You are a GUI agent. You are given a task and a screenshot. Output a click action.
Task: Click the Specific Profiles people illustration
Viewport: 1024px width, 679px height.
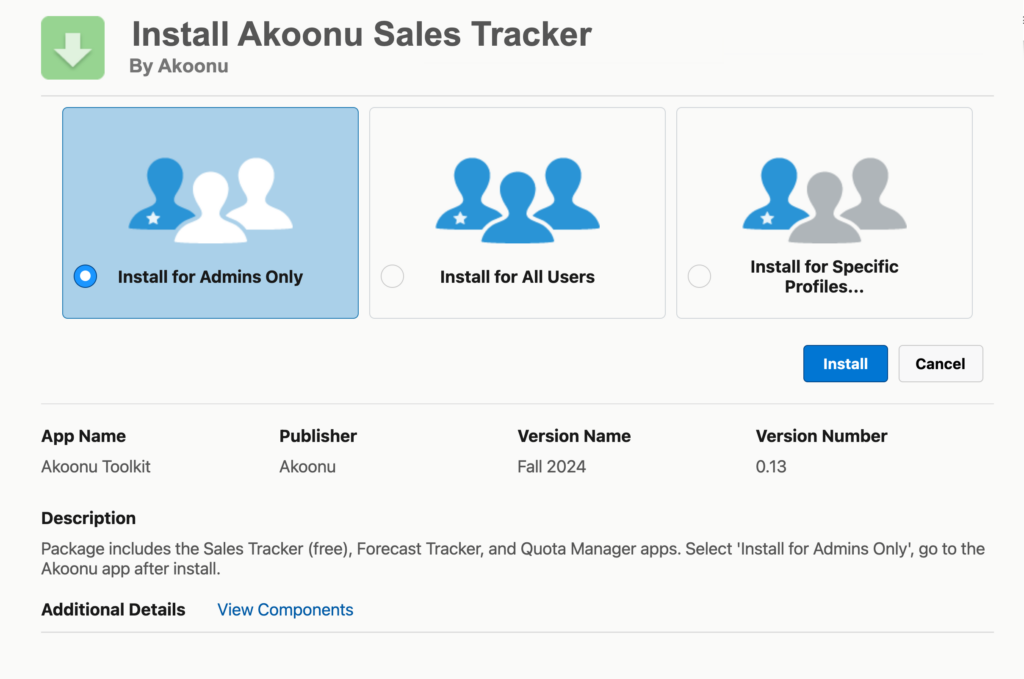tap(824, 199)
